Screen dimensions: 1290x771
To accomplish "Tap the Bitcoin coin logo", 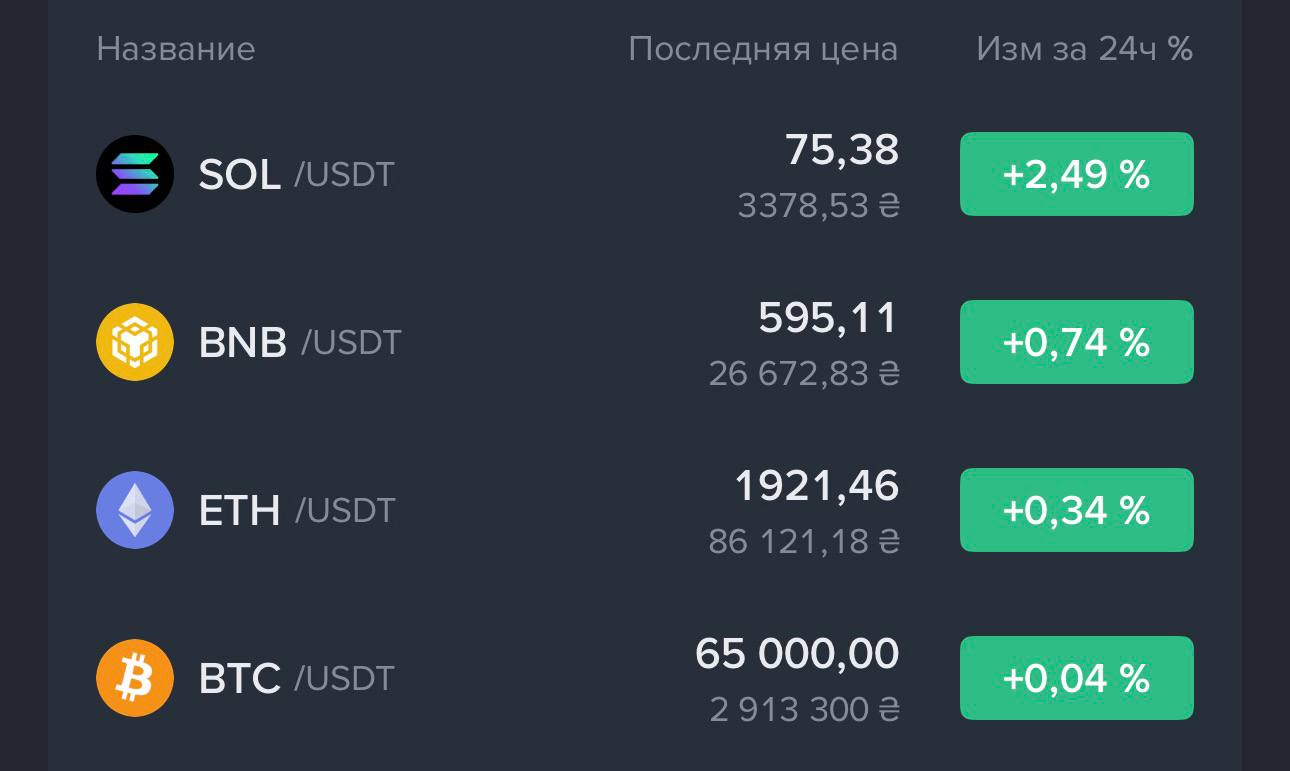I will (135, 678).
